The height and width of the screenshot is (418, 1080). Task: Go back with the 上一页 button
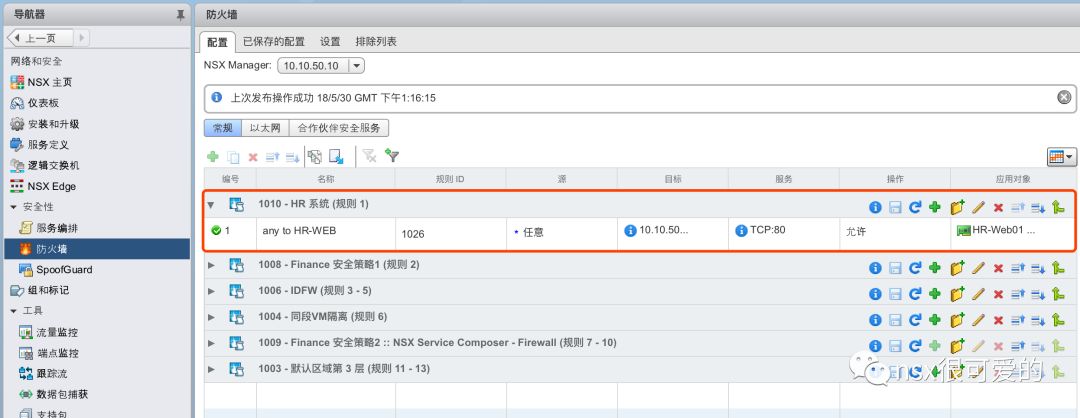39,38
